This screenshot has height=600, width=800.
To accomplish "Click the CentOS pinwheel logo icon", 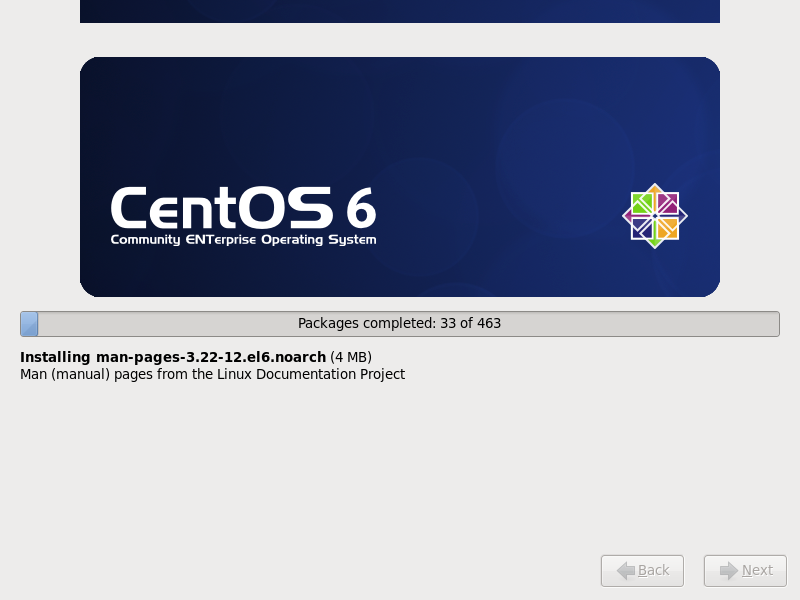I will coord(655,216).
